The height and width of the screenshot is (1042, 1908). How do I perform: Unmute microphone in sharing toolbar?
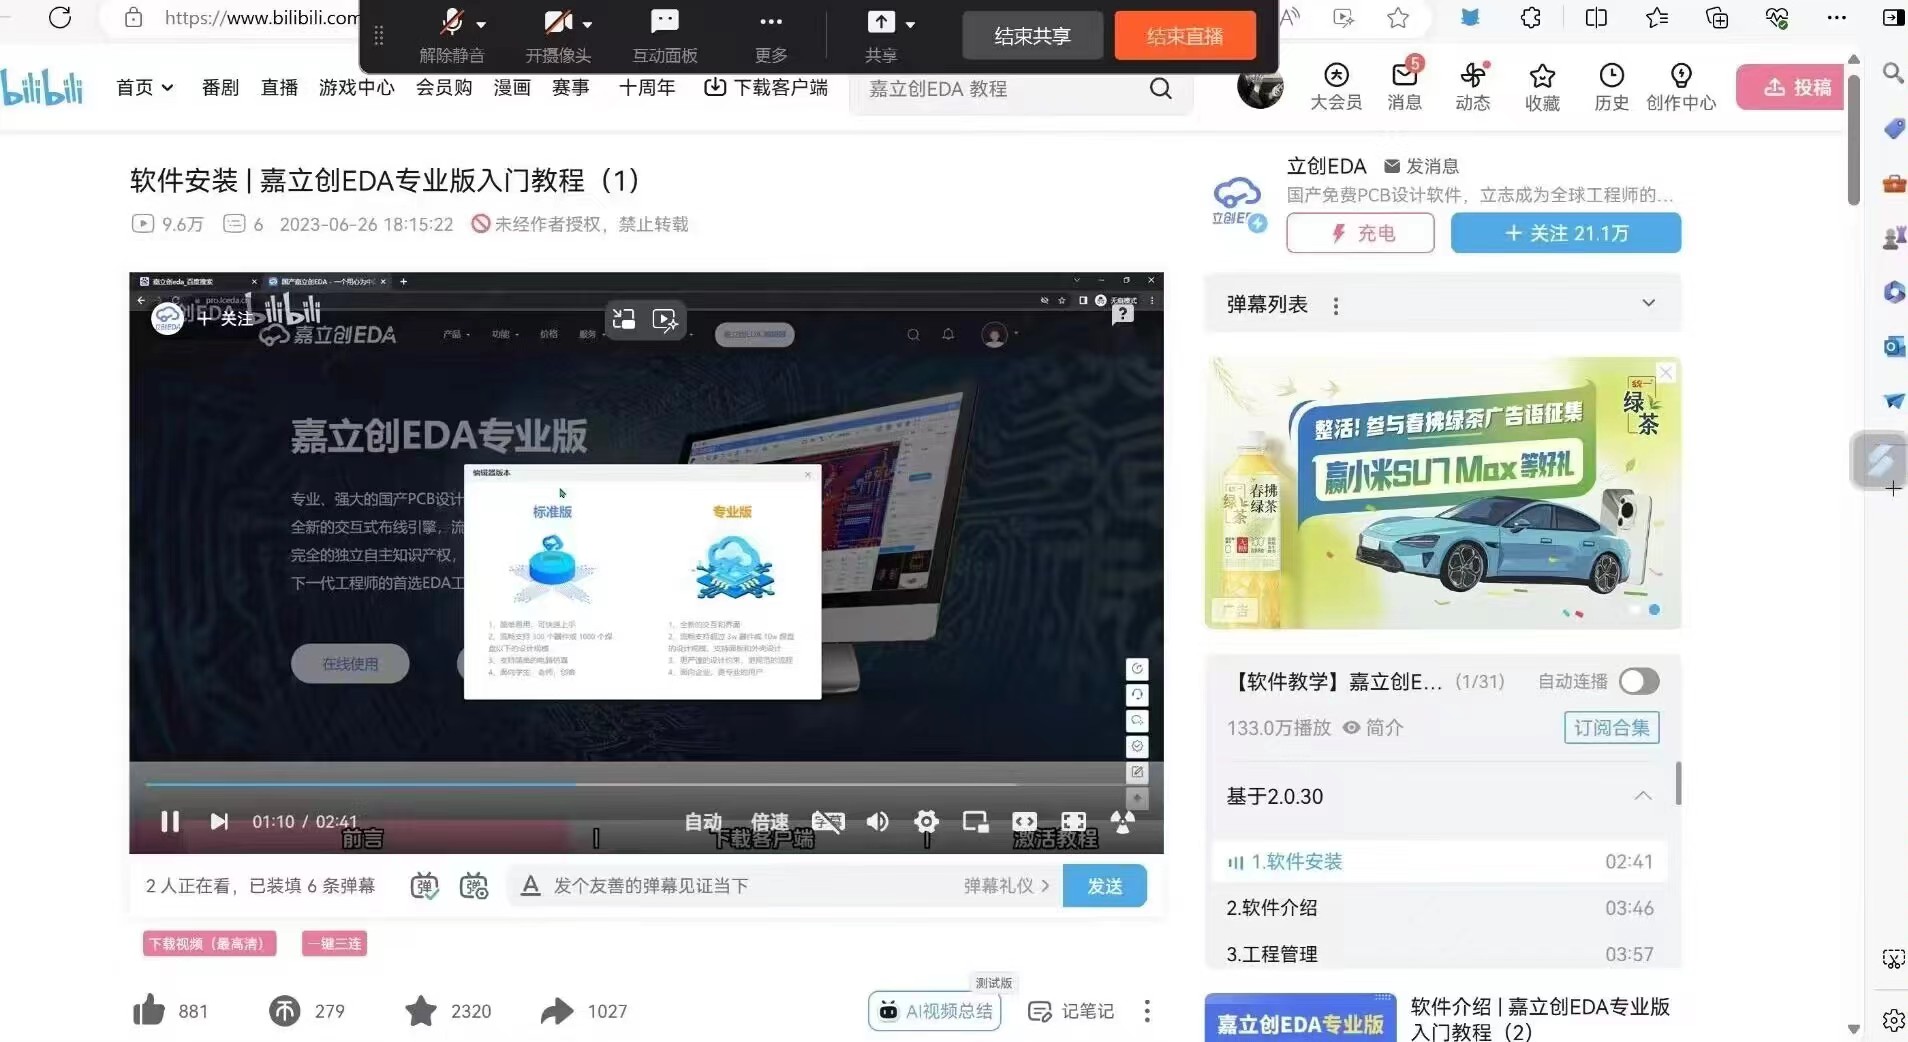coord(452,24)
